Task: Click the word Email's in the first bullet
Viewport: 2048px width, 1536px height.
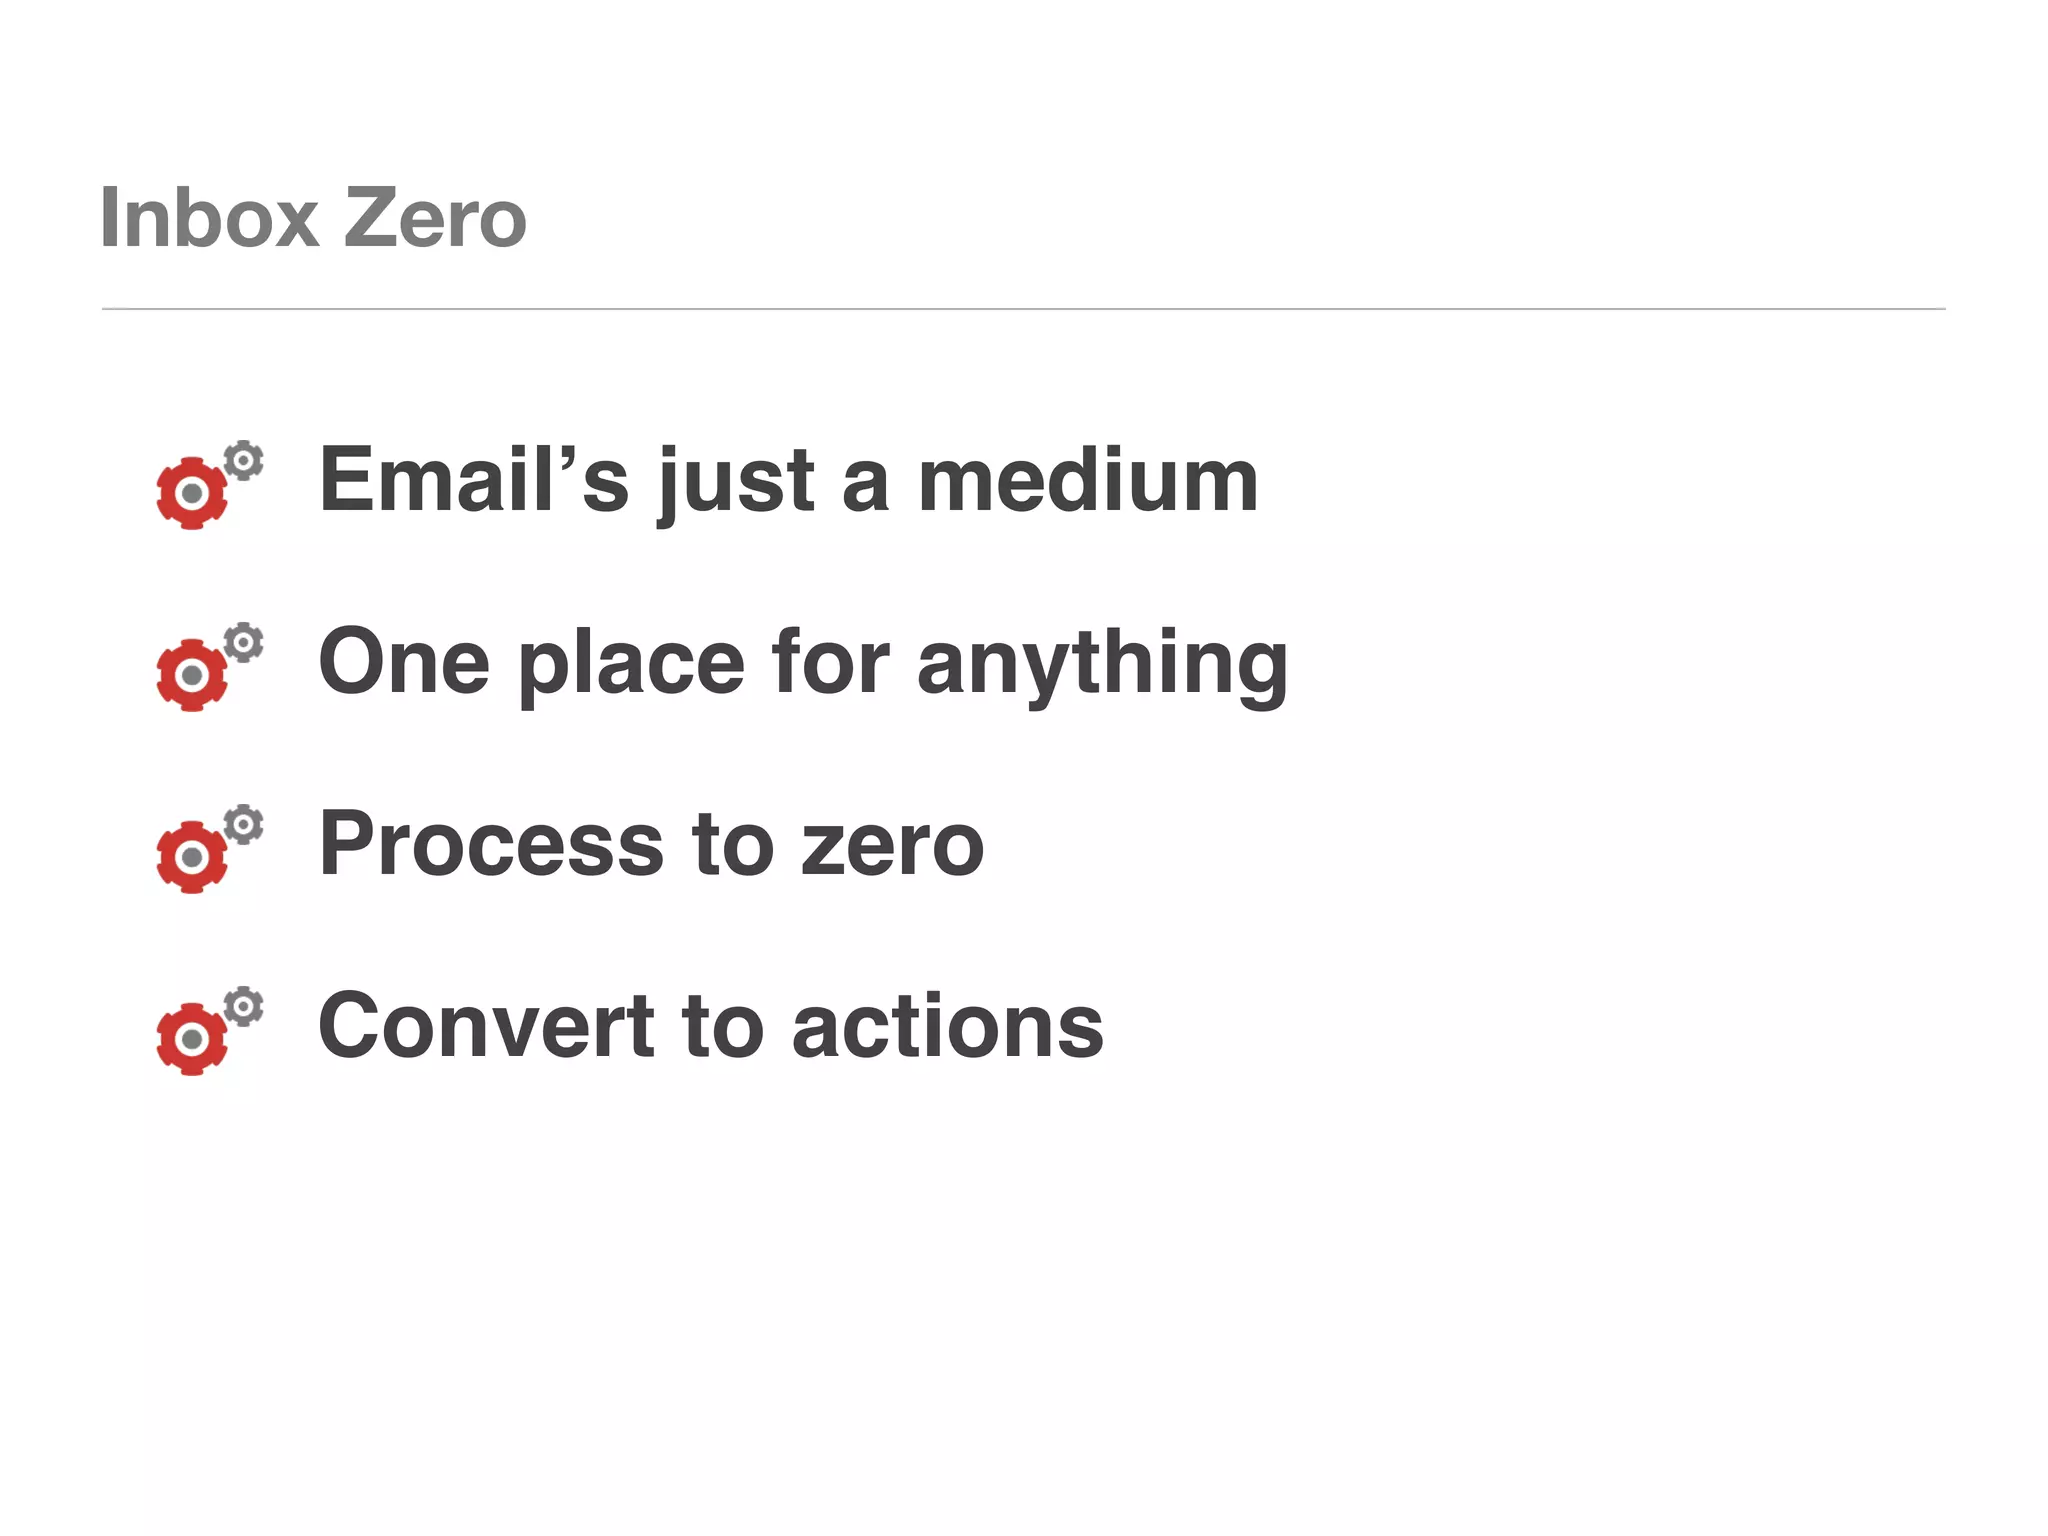Action: (x=474, y=481)
